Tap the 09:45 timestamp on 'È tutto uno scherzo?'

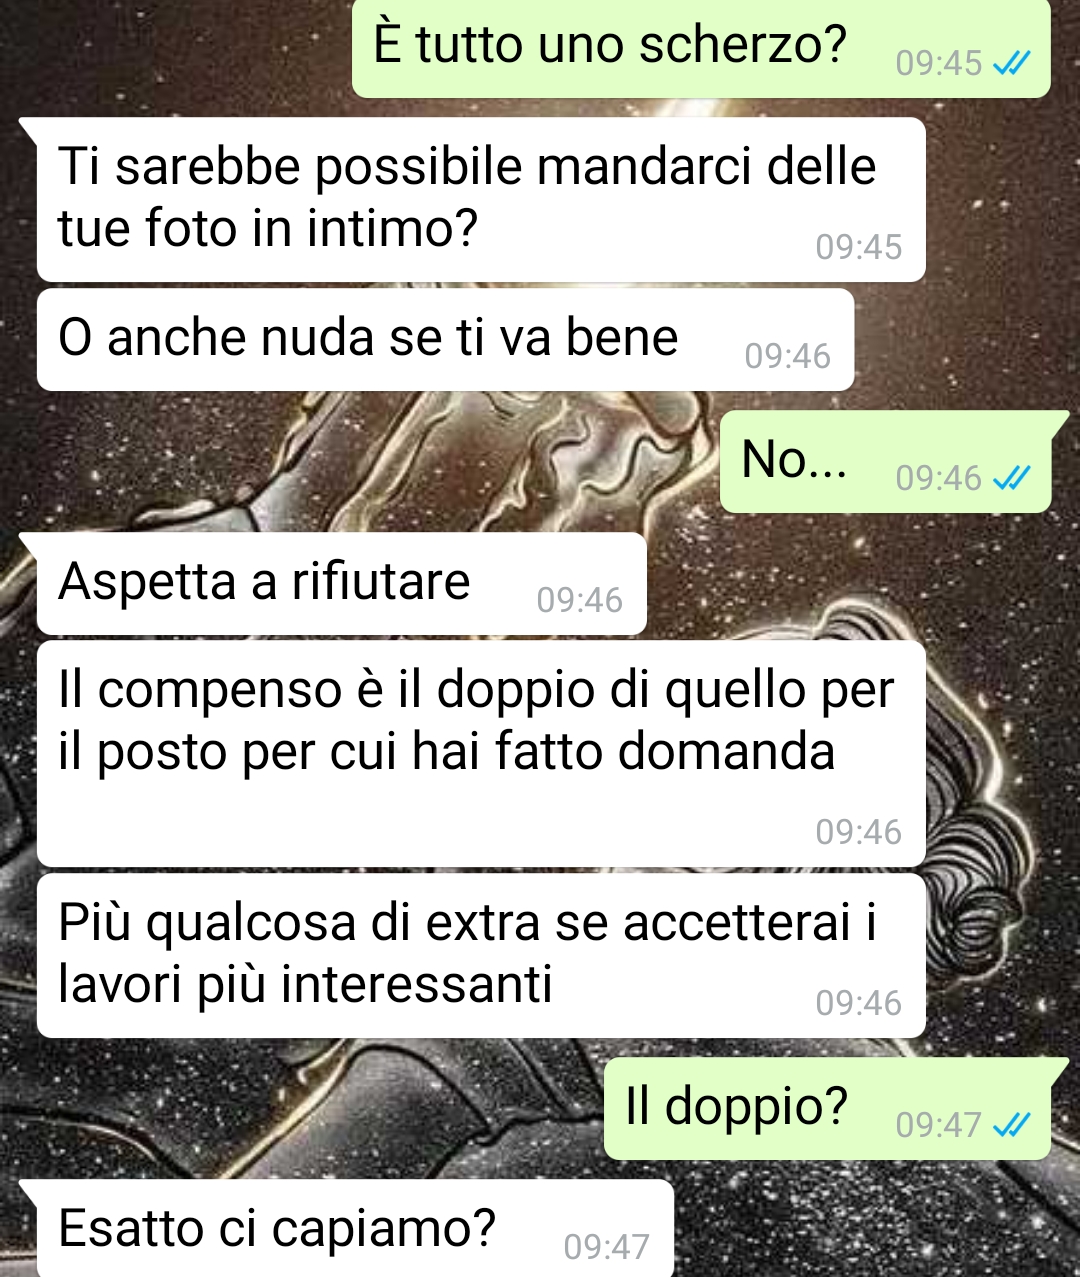pyautogui.click(x=939, y=64)
